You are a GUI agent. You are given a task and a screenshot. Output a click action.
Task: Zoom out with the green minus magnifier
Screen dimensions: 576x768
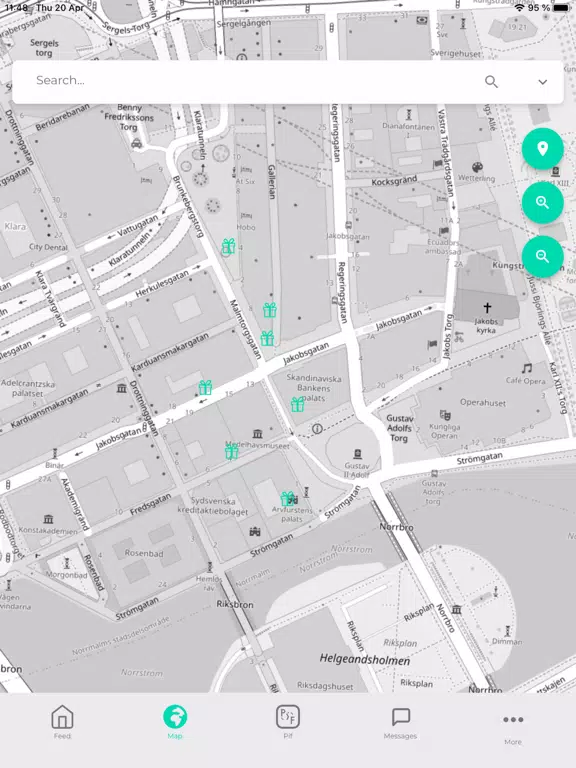pyautogui.click(x=542, y=256)
